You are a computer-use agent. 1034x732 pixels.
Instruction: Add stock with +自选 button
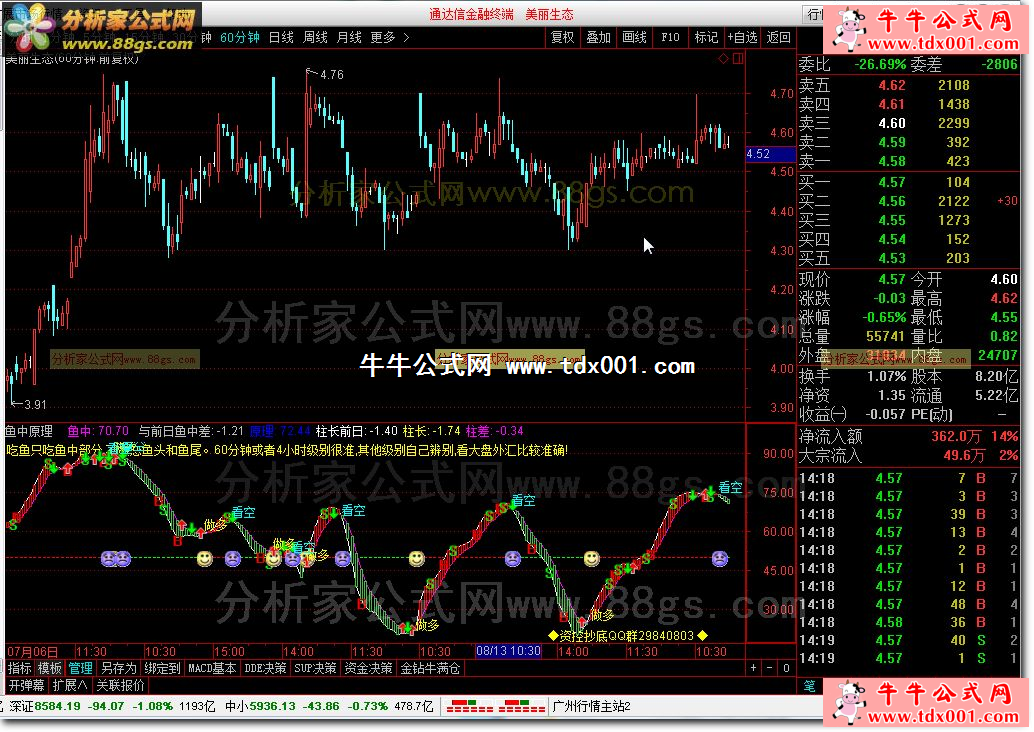click(x=741, y=38)
